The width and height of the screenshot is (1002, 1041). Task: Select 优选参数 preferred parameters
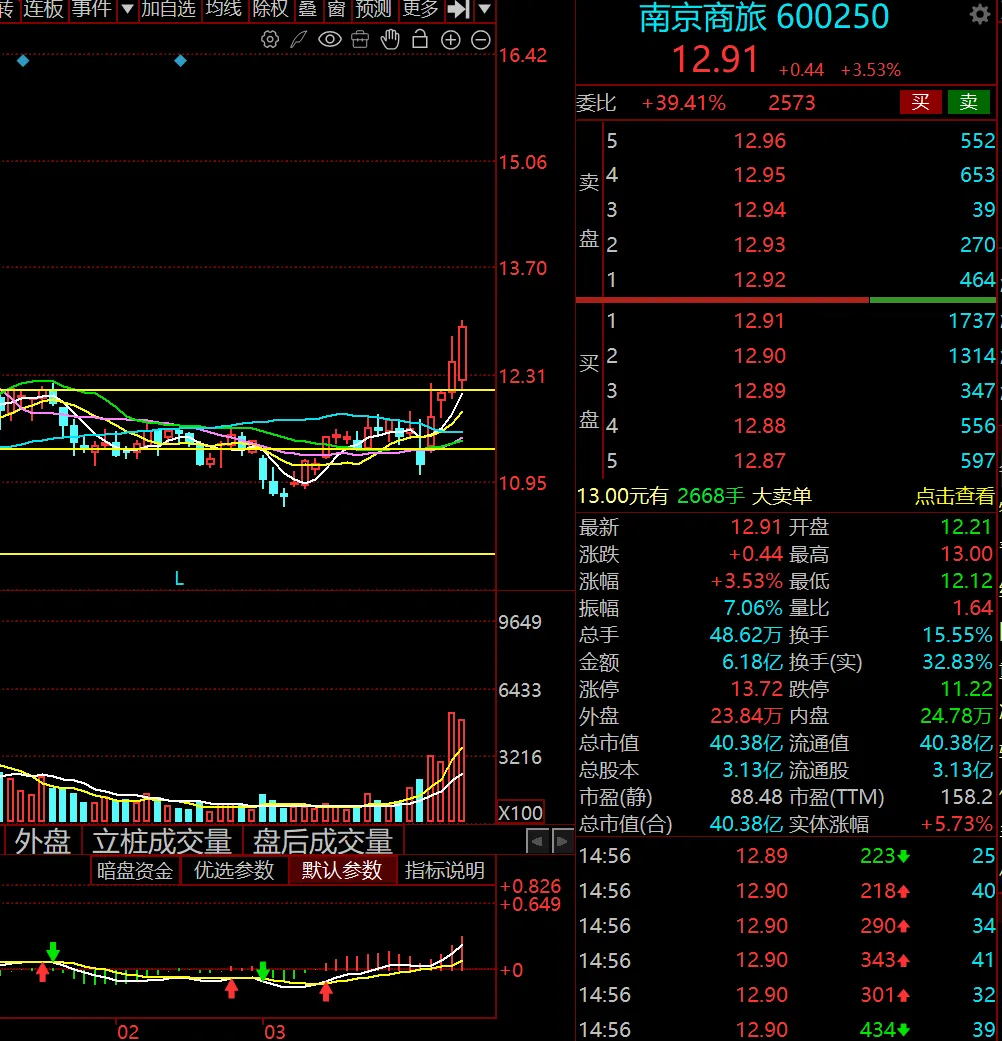[234, 870]
